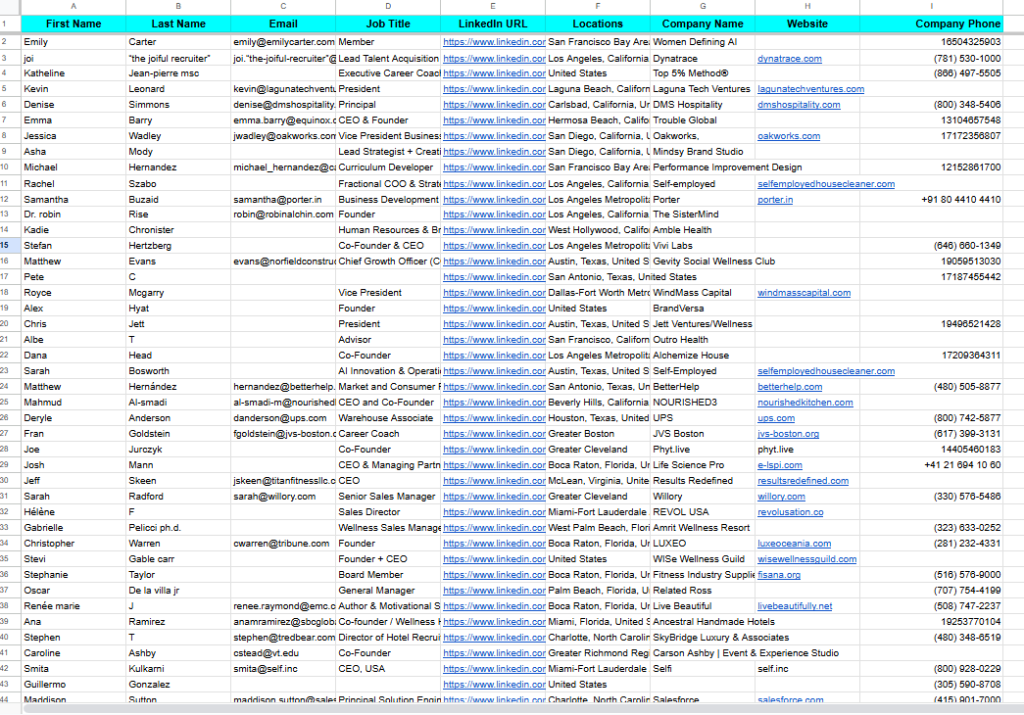Screen dimensions: 1024x715
Task: Select the phone cell +41 21 694 10 60
Action: [x=931, y=465]
